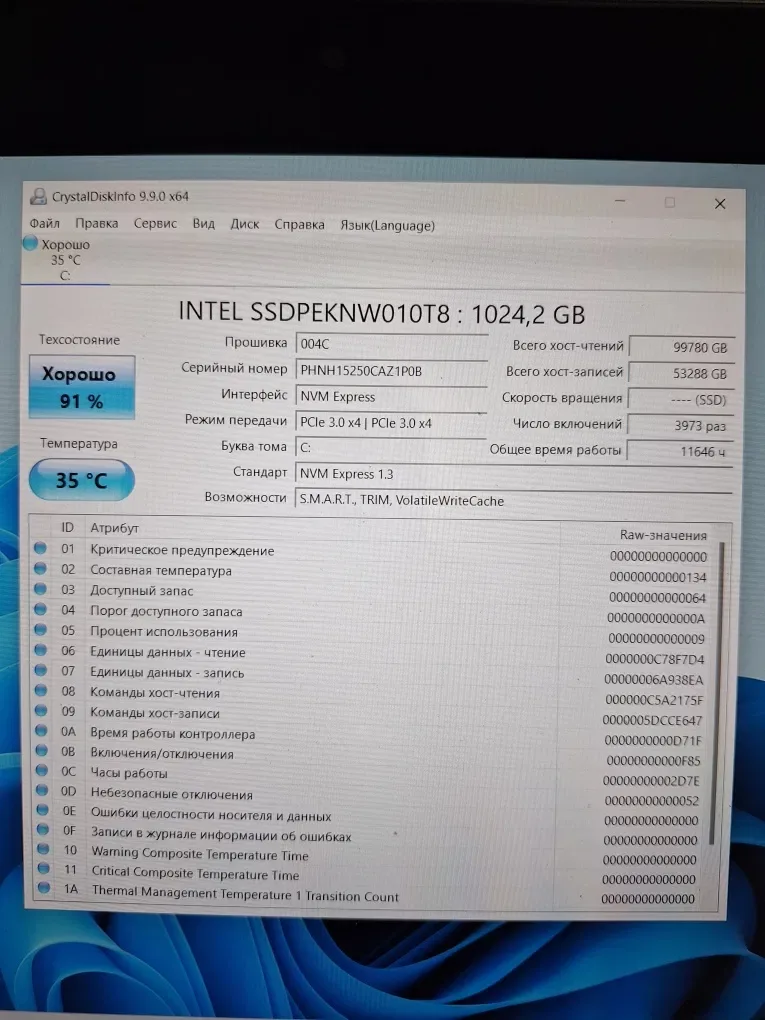
Task: Click the Атрибут column header
Action: click(114, 528)
